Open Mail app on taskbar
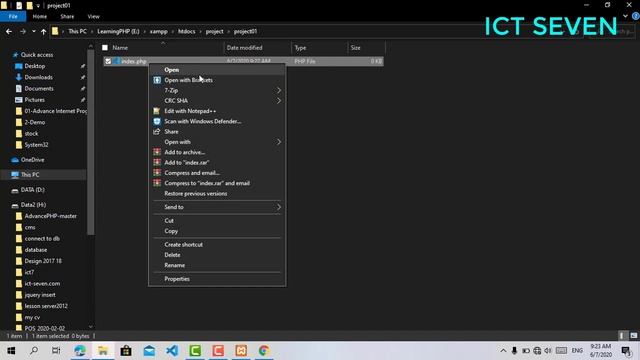This screenshot has height=360, width=640. click(149, 351)
